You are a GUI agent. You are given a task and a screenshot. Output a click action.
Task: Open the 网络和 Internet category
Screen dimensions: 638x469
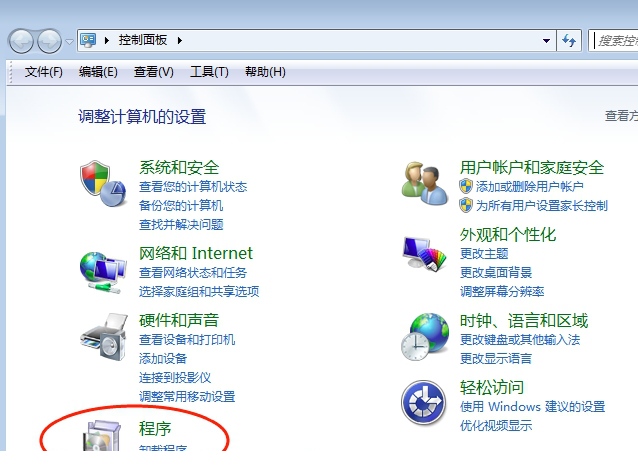(x=196, y=253)
